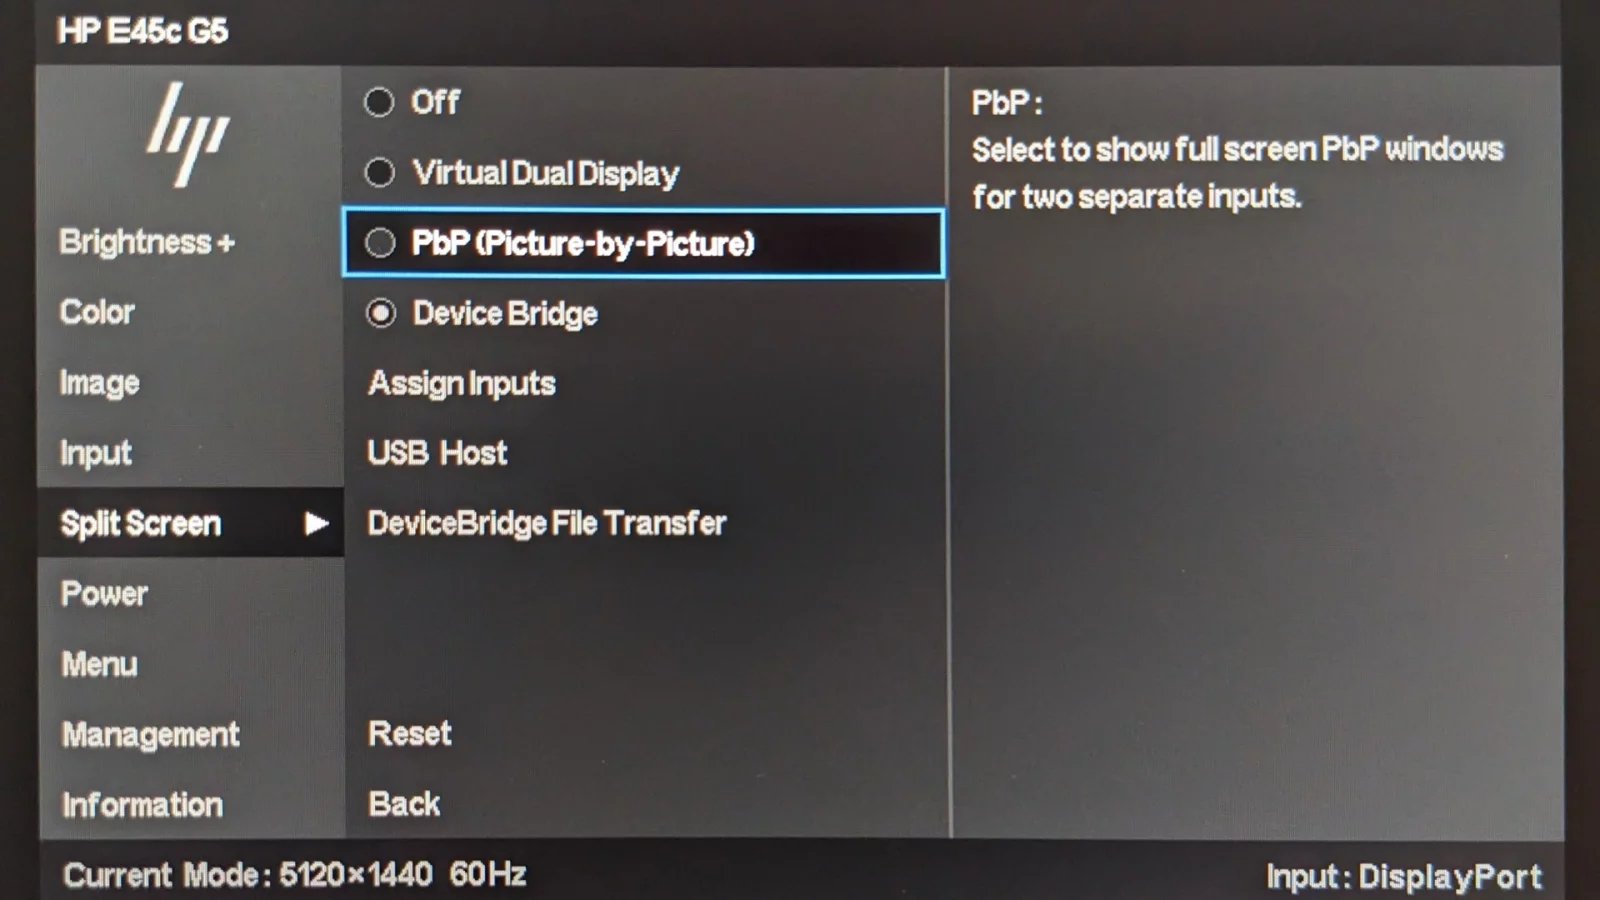The width and height of the screenshot is (1600, 900).
Task: Click Reset in Split Screen menu
Action: [410, 734]
